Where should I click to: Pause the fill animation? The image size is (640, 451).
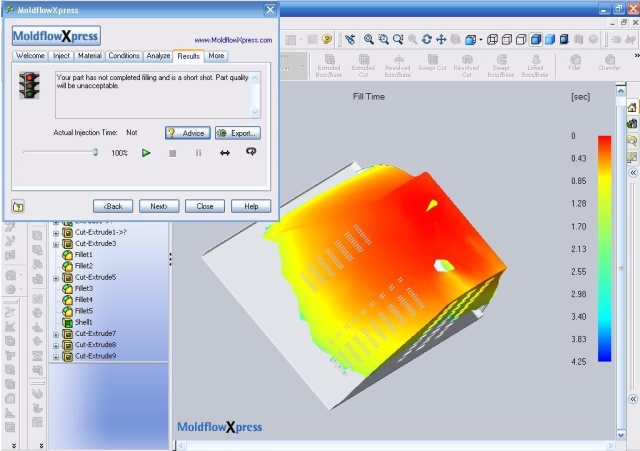(x=198, y=153)
